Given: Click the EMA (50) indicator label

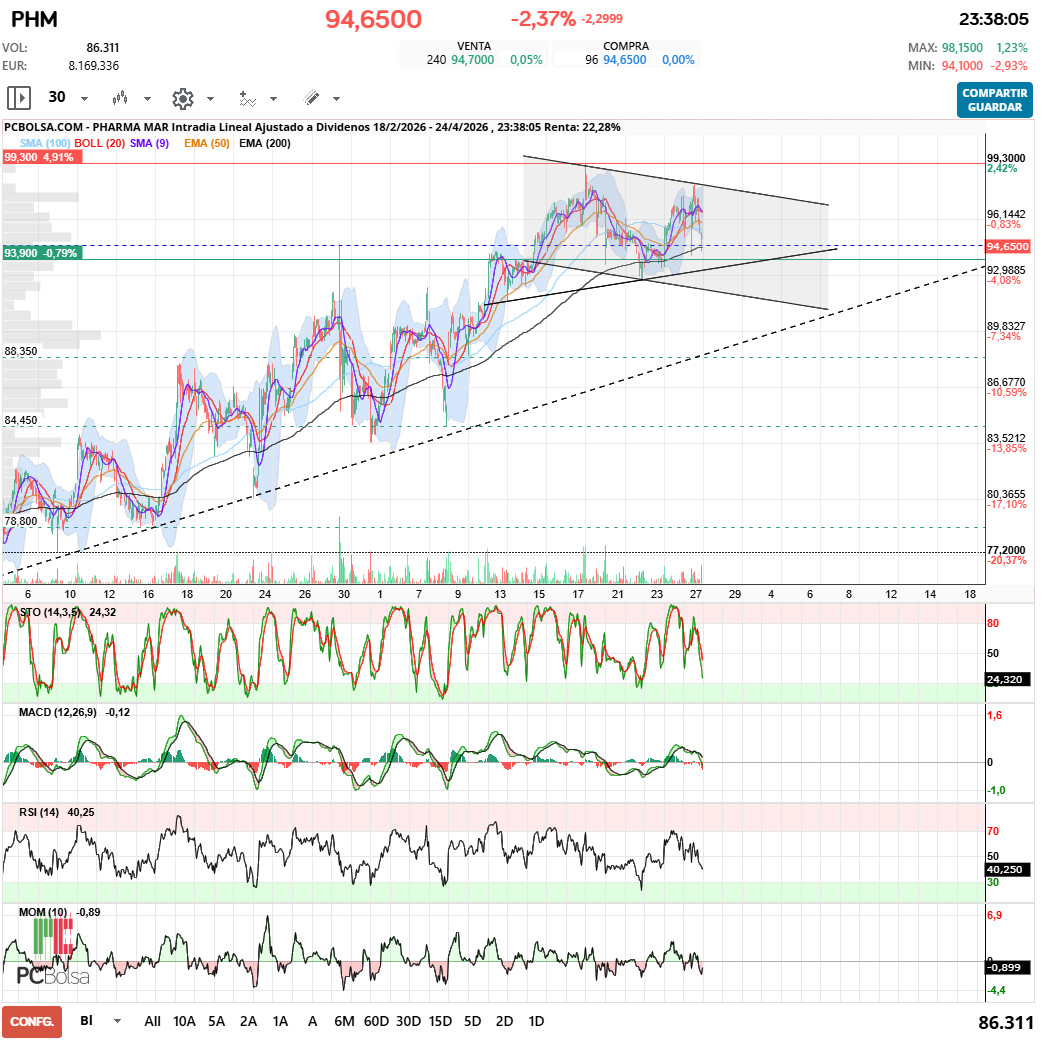Looking at the screenshot, I should 207,143.
